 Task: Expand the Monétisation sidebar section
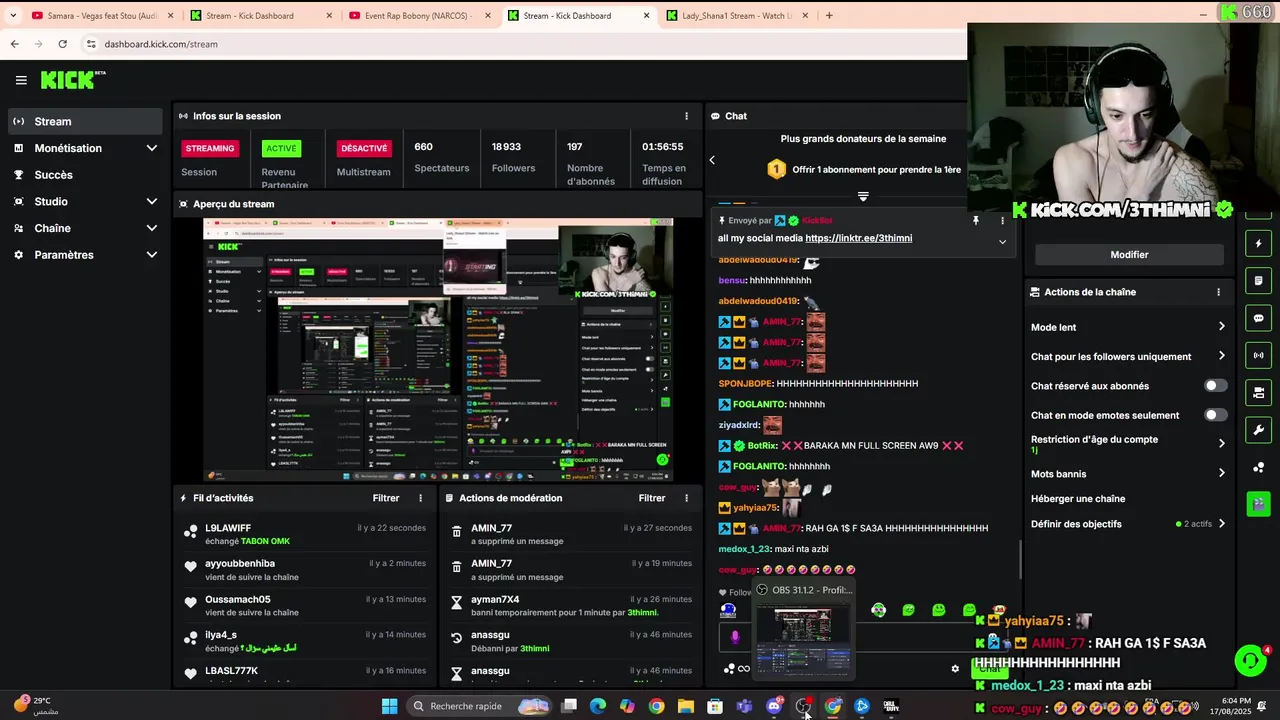click(84, 148)
